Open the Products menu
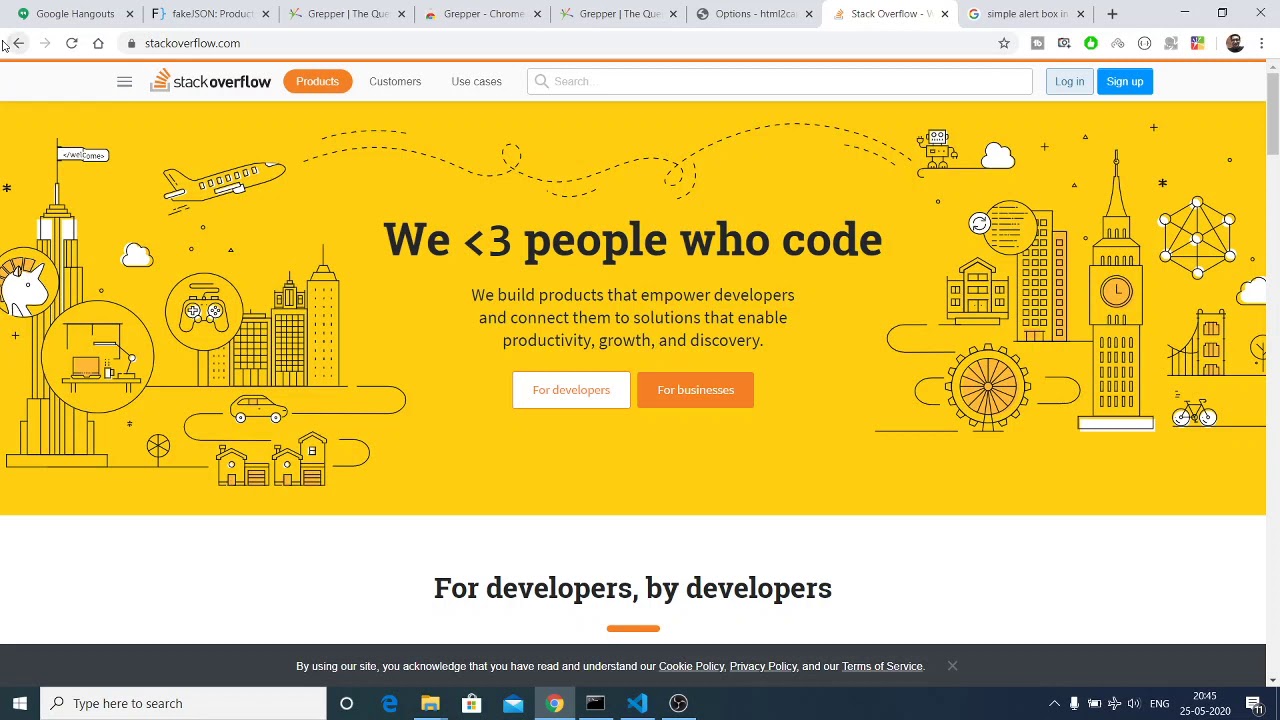 317,82
